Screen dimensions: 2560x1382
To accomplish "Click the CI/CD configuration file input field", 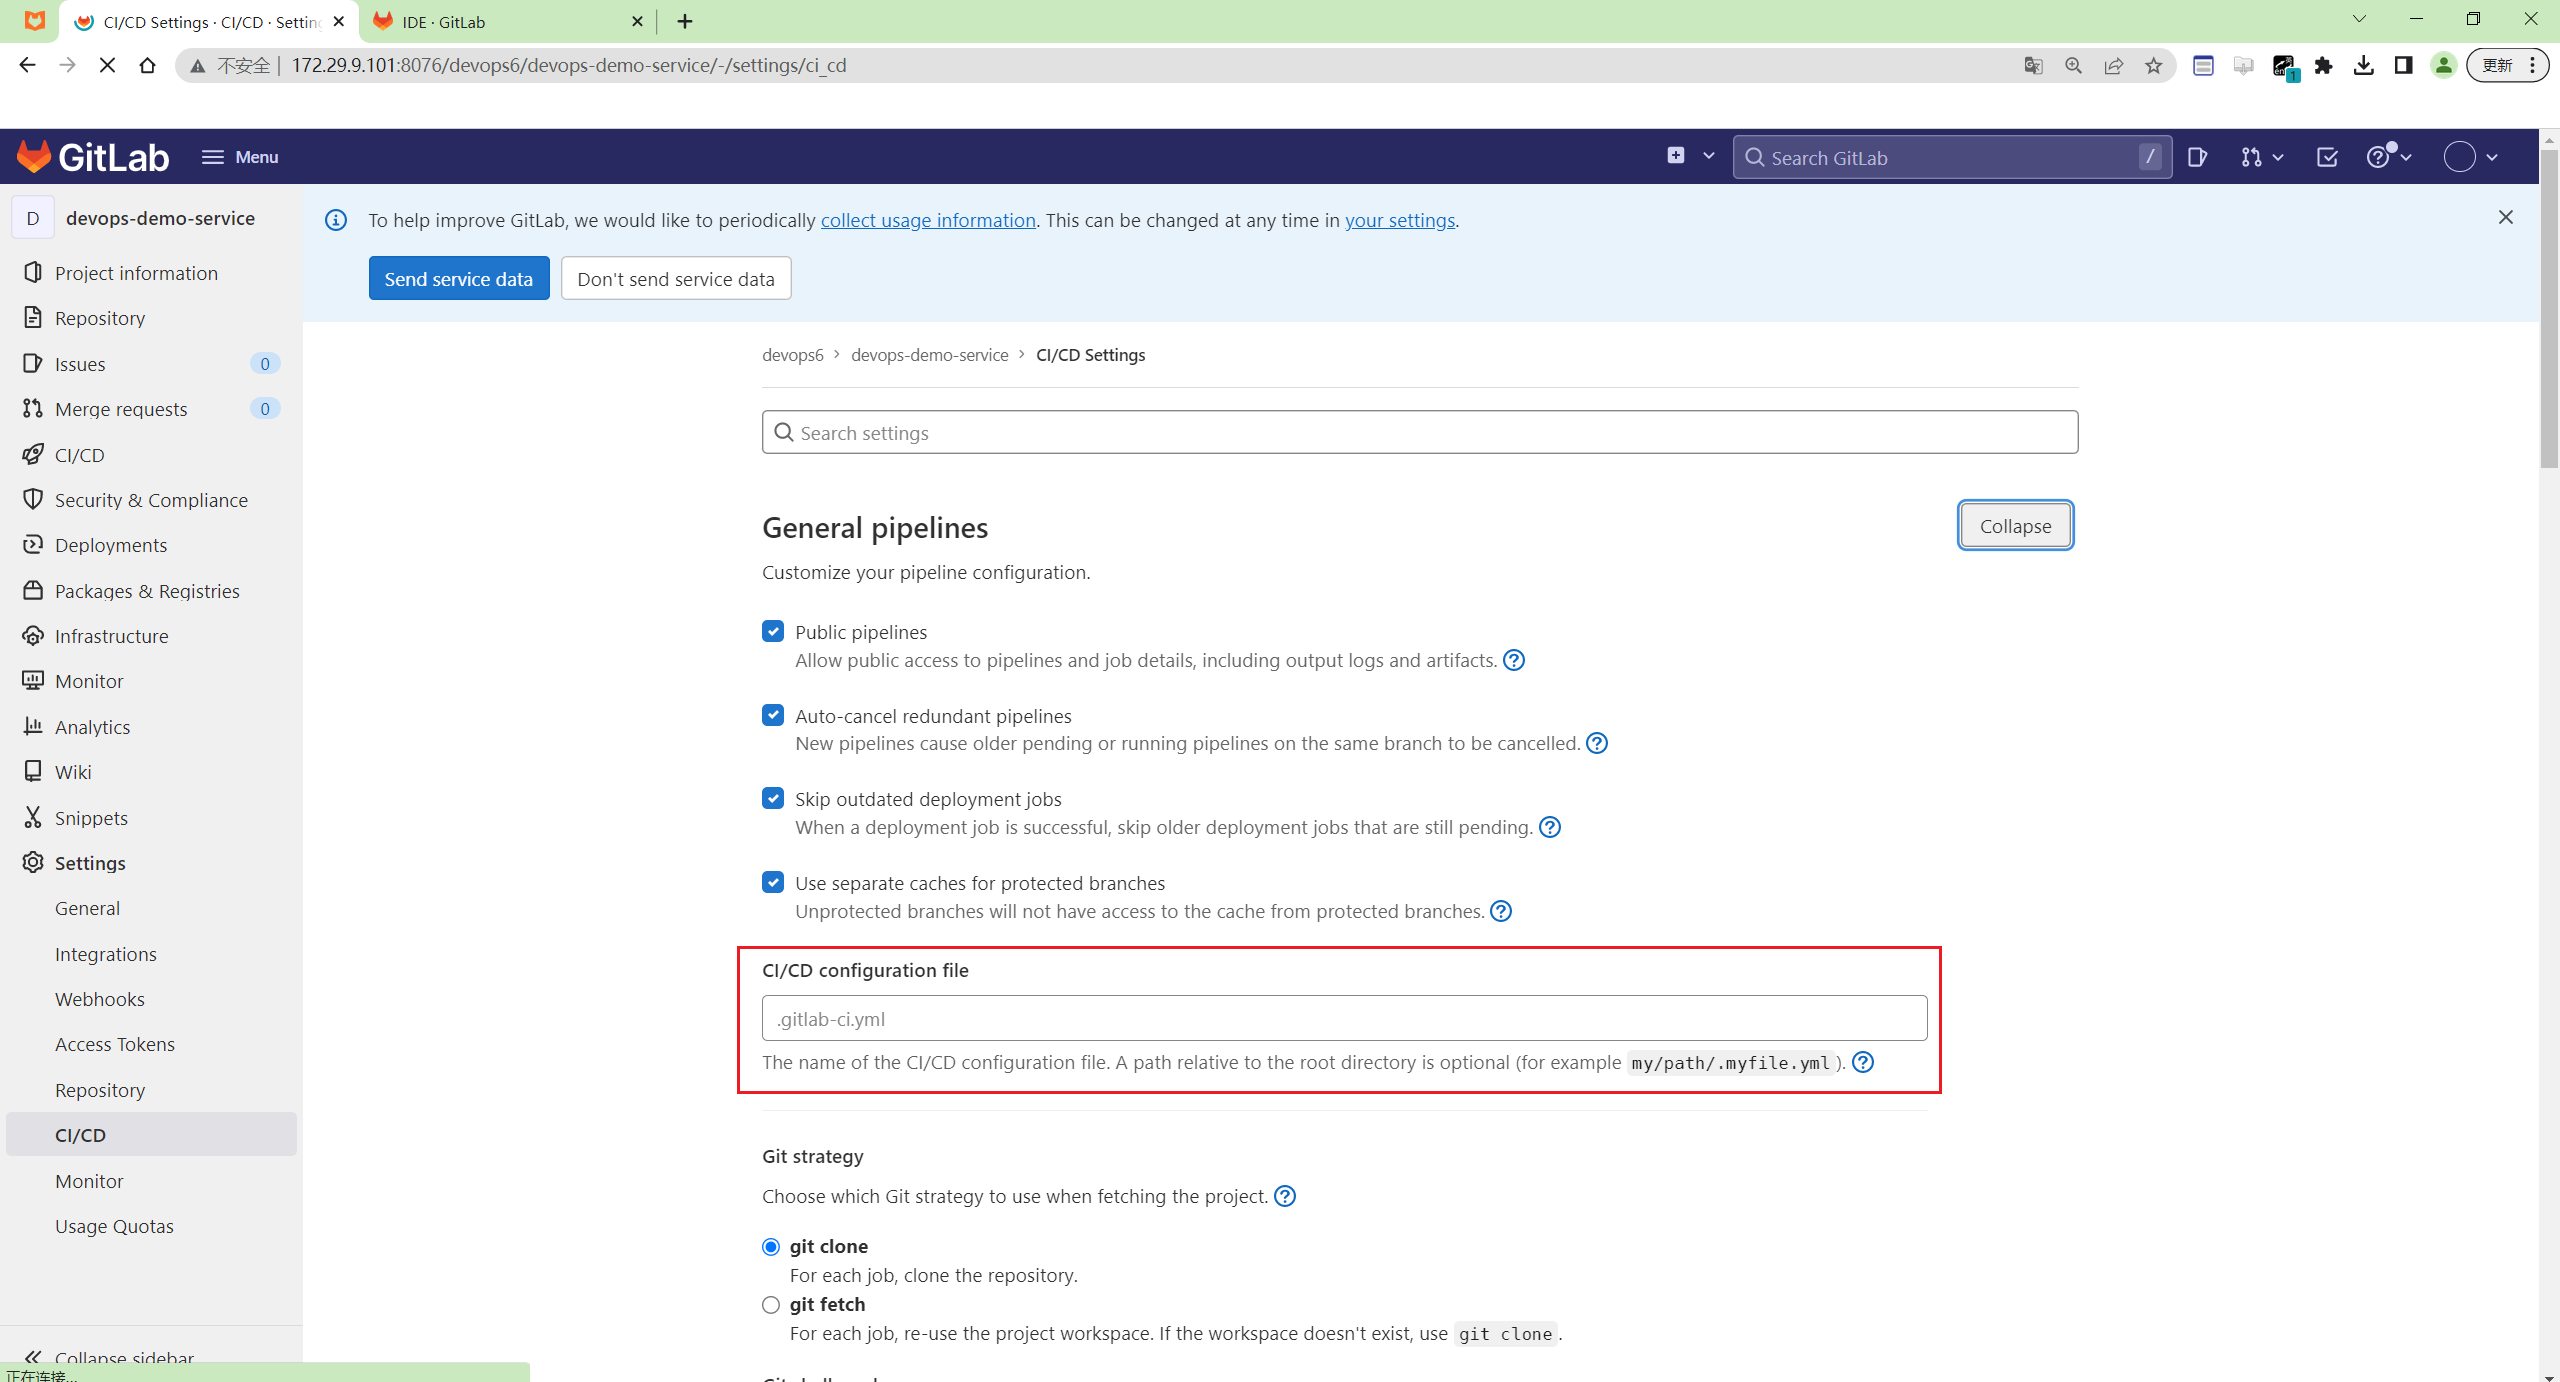I will [x=1343, y=1018].
